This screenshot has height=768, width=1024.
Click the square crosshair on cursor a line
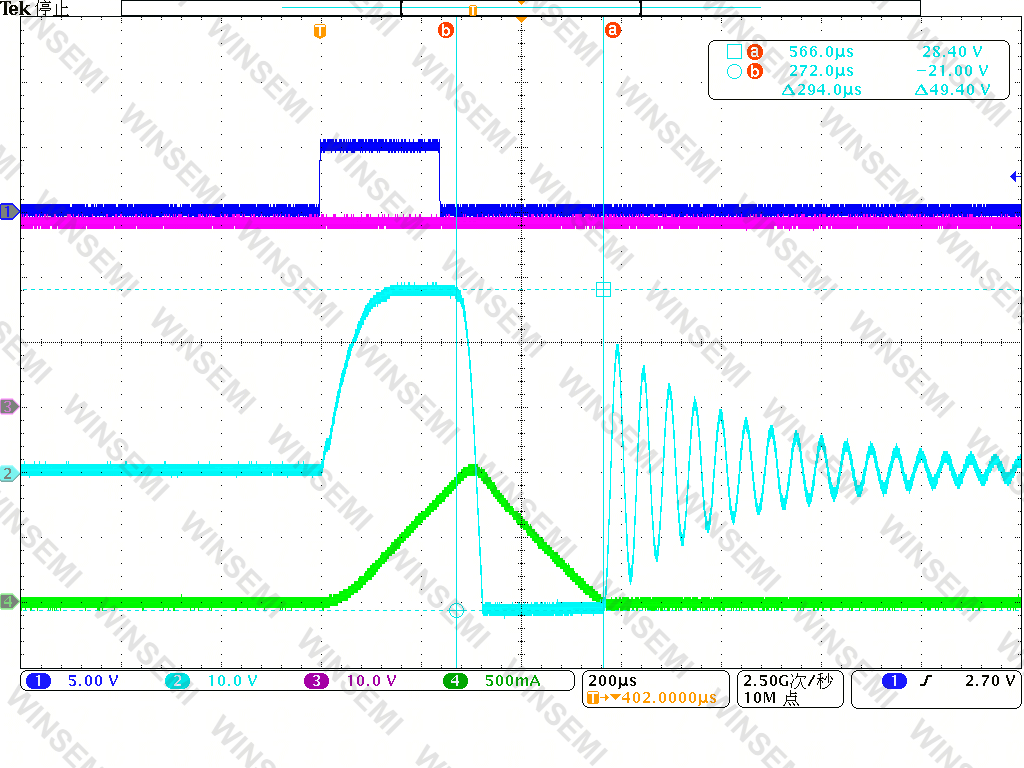(x=603, y=289)
